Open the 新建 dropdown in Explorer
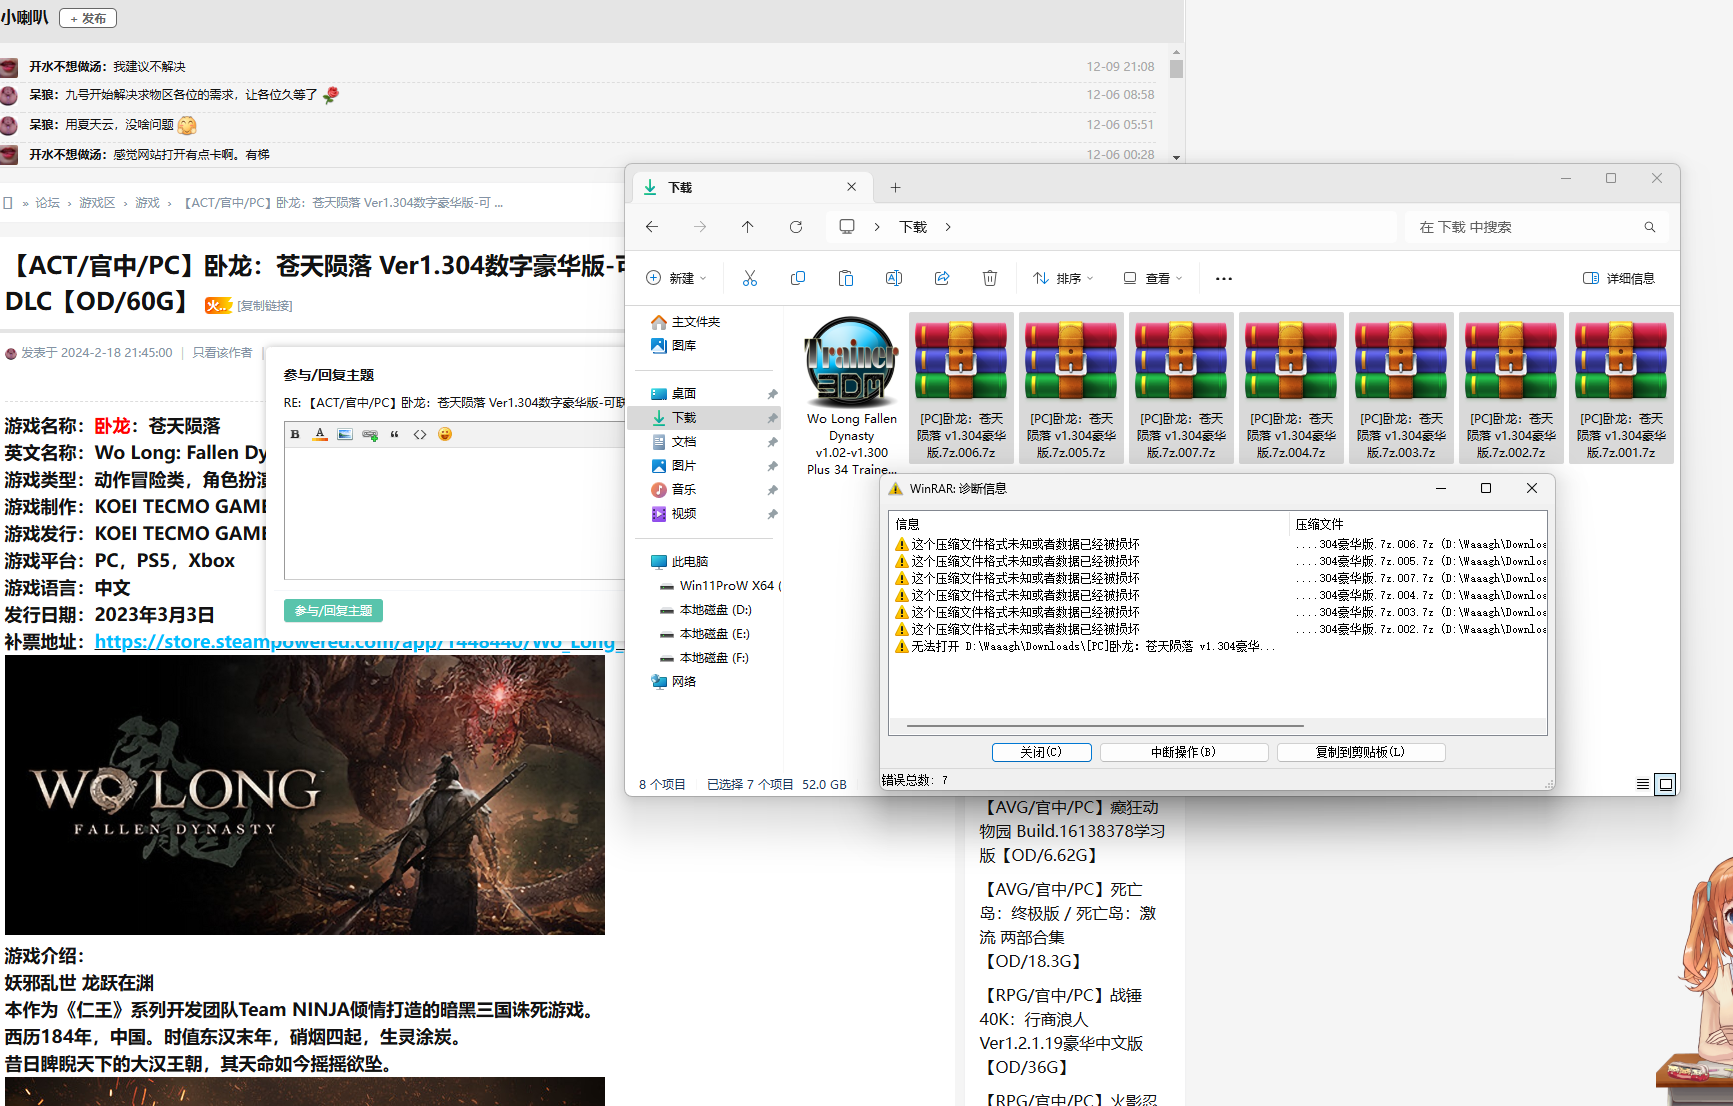 click(677, 278)
